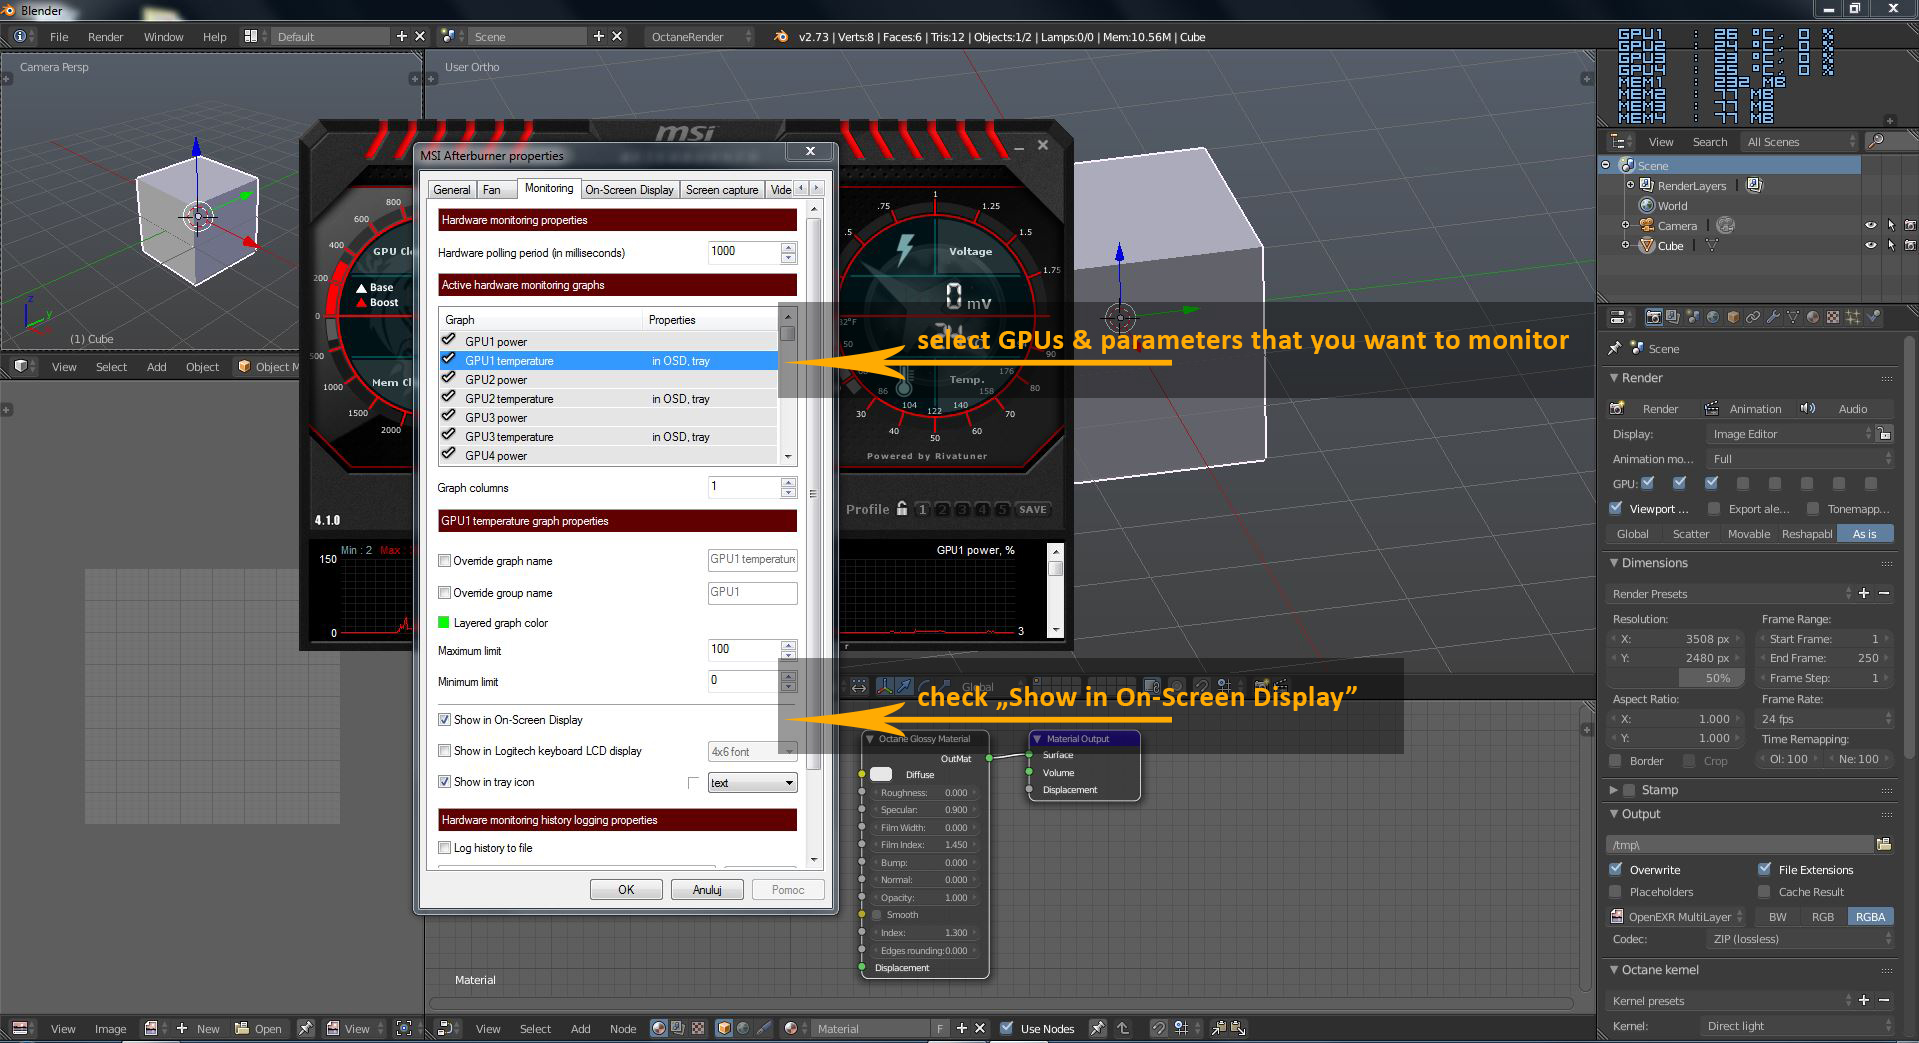
Task: Uncheck the GPU1 temperature graph checkbox
Action: pos(449,359)
